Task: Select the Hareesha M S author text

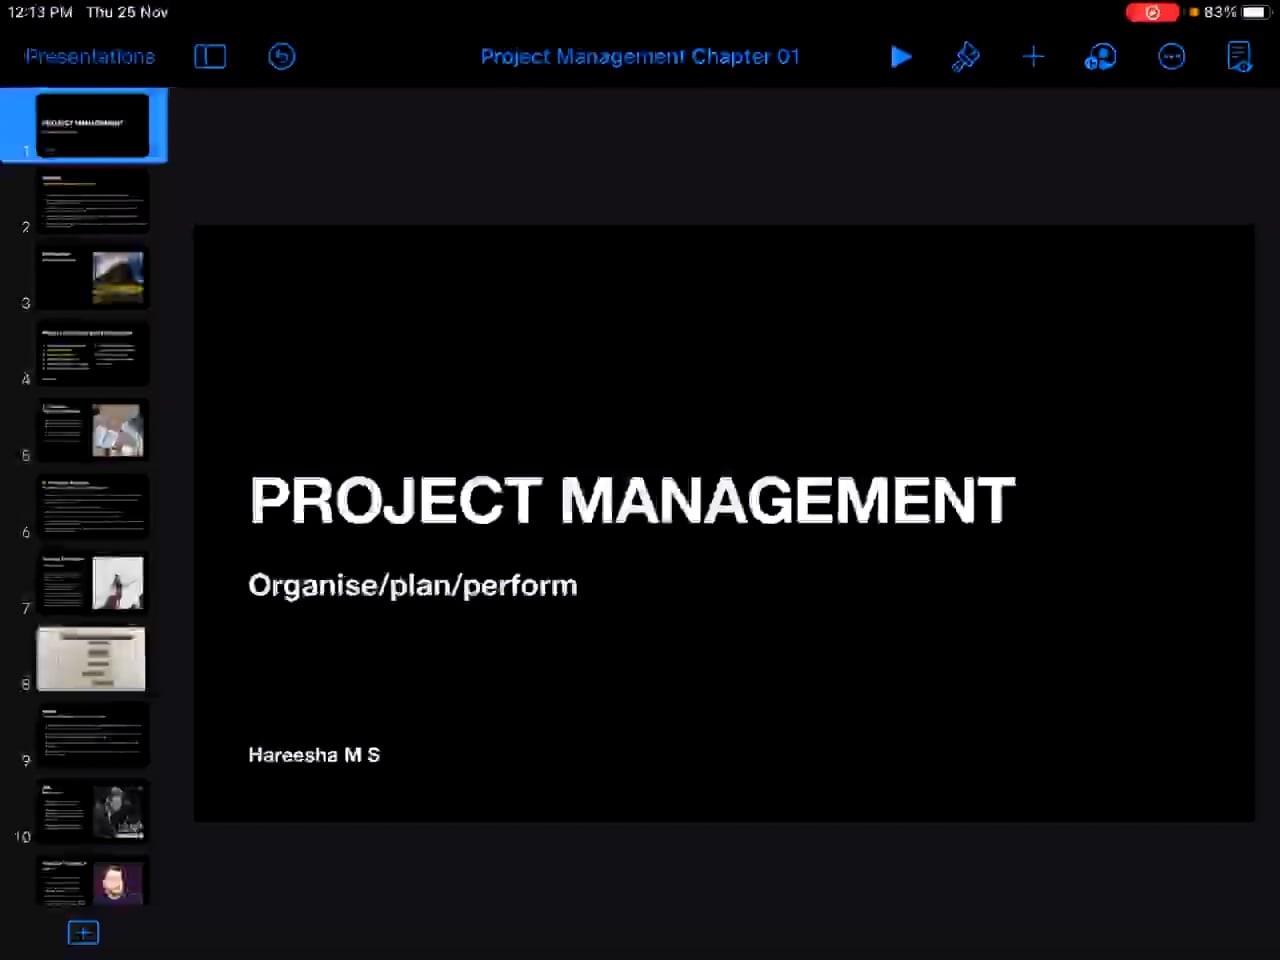Action: click(x=314, y=755)
